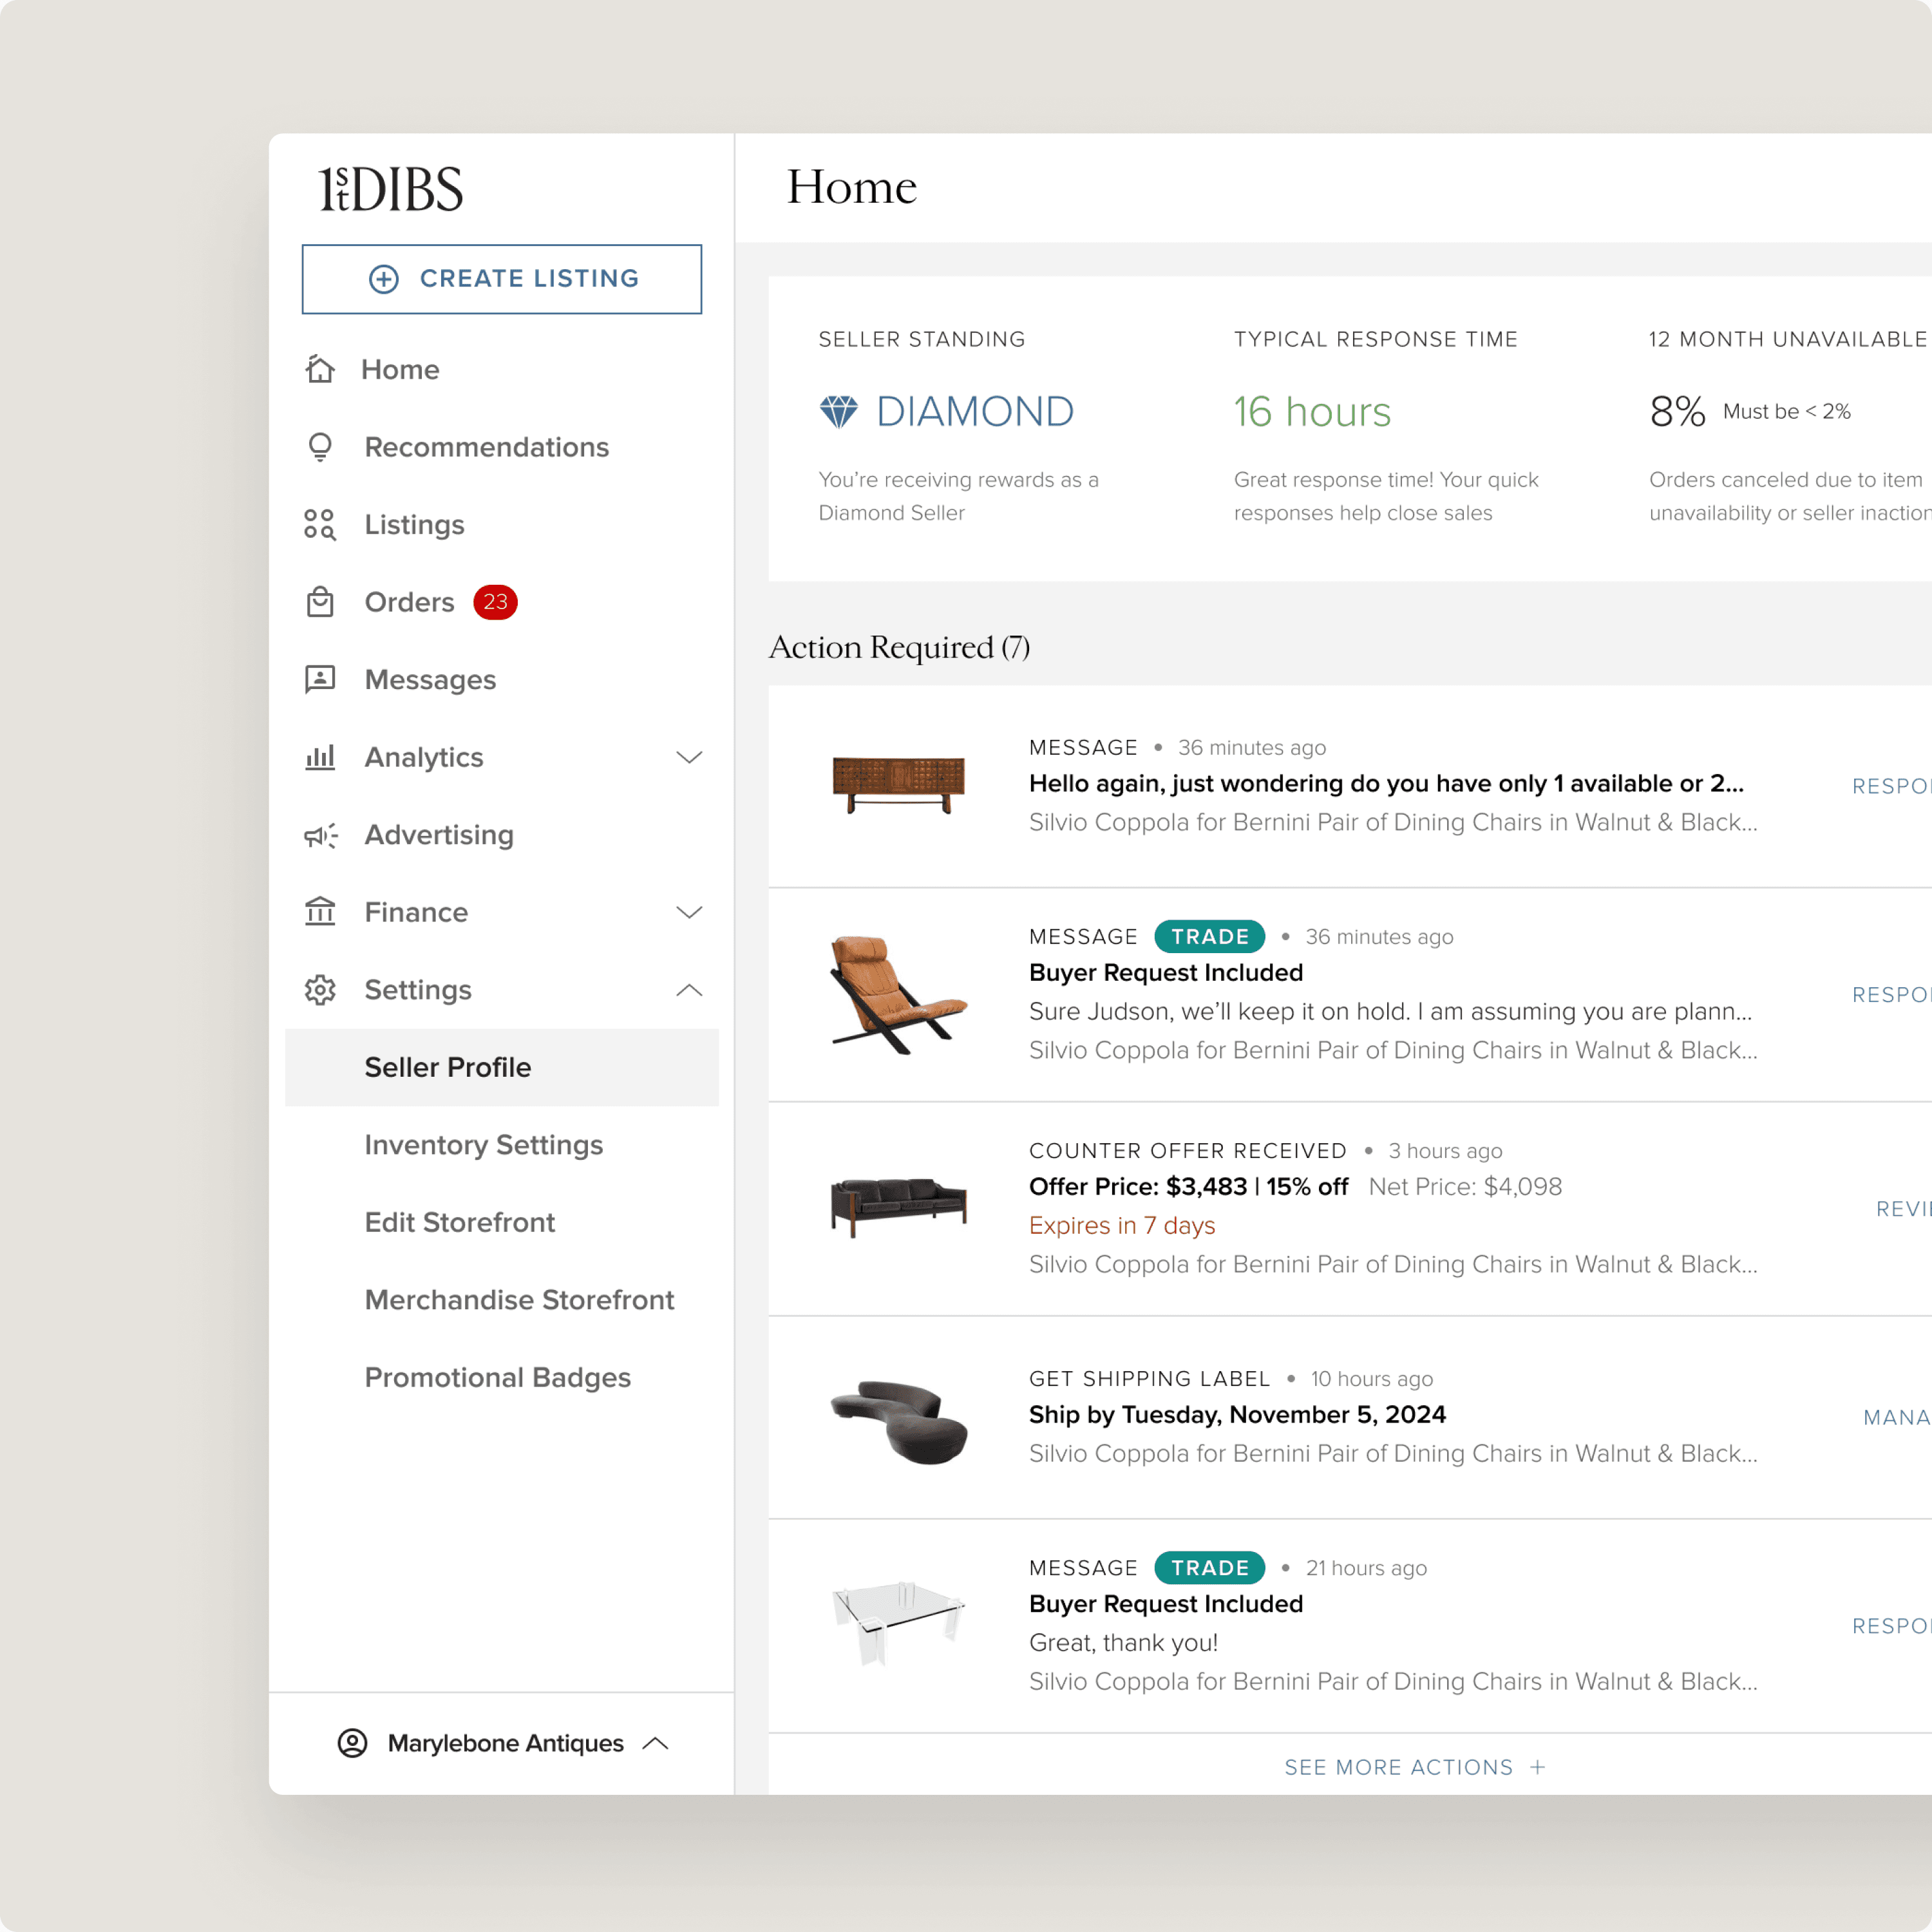Open Listings via the grid icon
Screen dimensions: 1932x1932
point(320,524)
